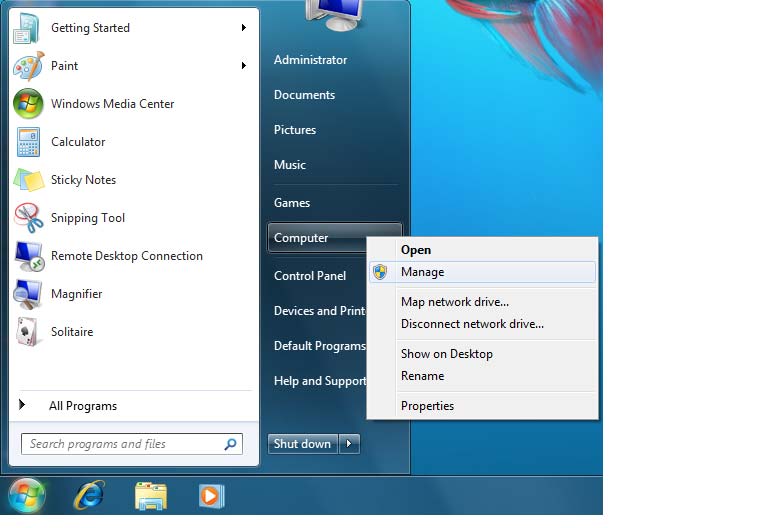Image resolution: width=768 pixels, height=528 pixels.
Task: Open Documents from the Start menu
Action: point(304,95)
